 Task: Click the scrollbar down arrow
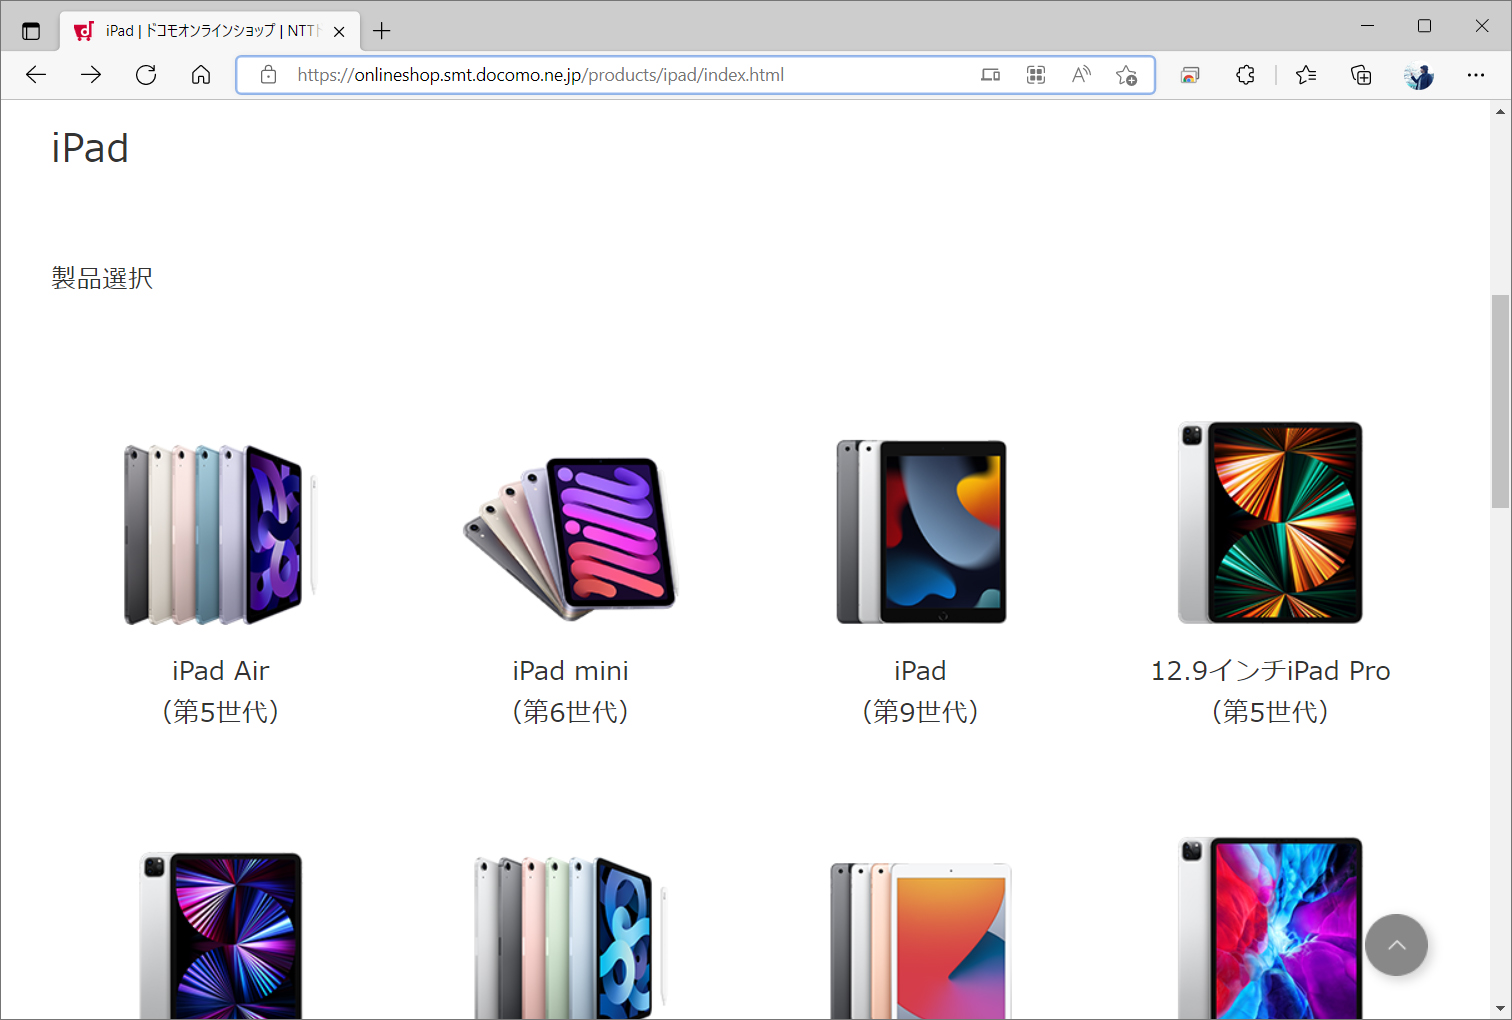pos(1501,1009)
